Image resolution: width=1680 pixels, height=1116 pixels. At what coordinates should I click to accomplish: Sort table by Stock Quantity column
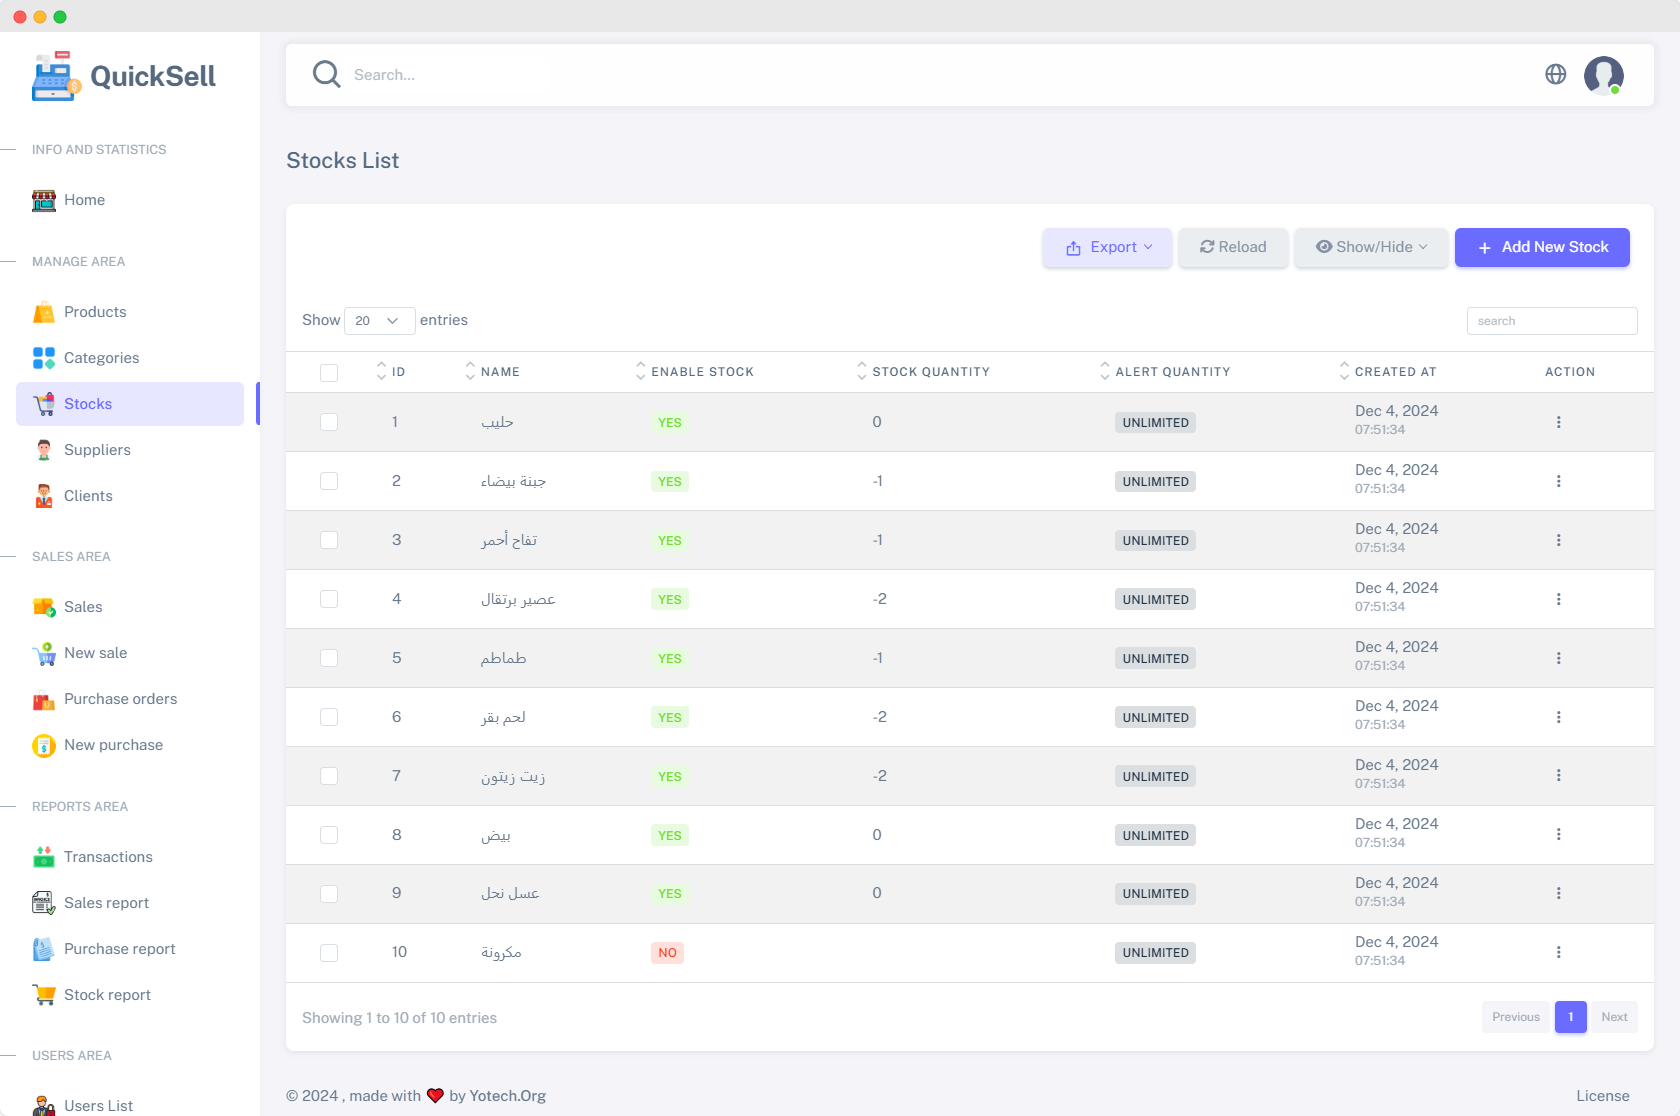923,371
